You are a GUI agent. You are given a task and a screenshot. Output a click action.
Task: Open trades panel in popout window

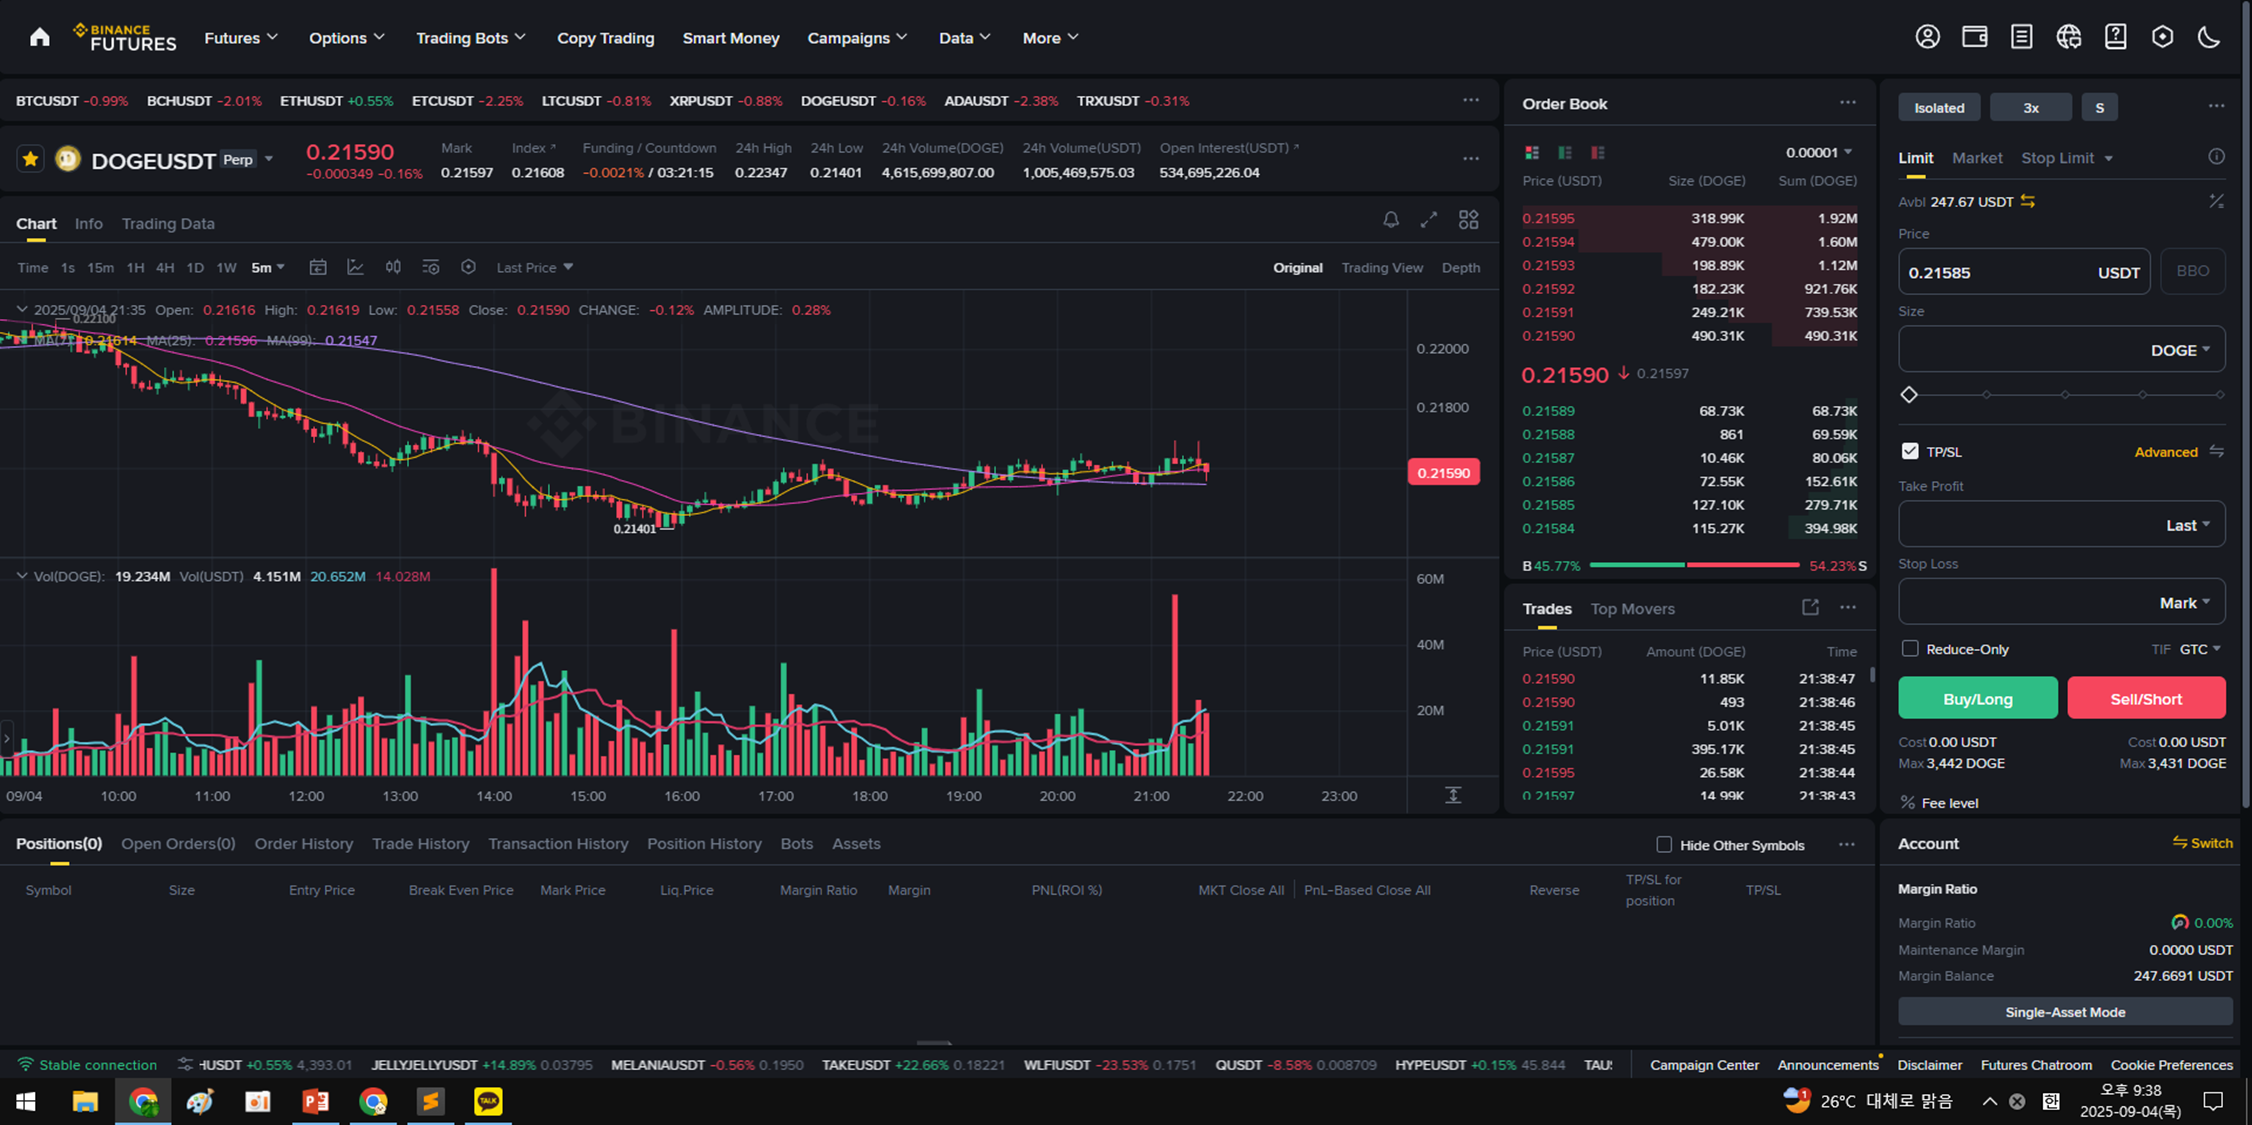point(1810,607)
